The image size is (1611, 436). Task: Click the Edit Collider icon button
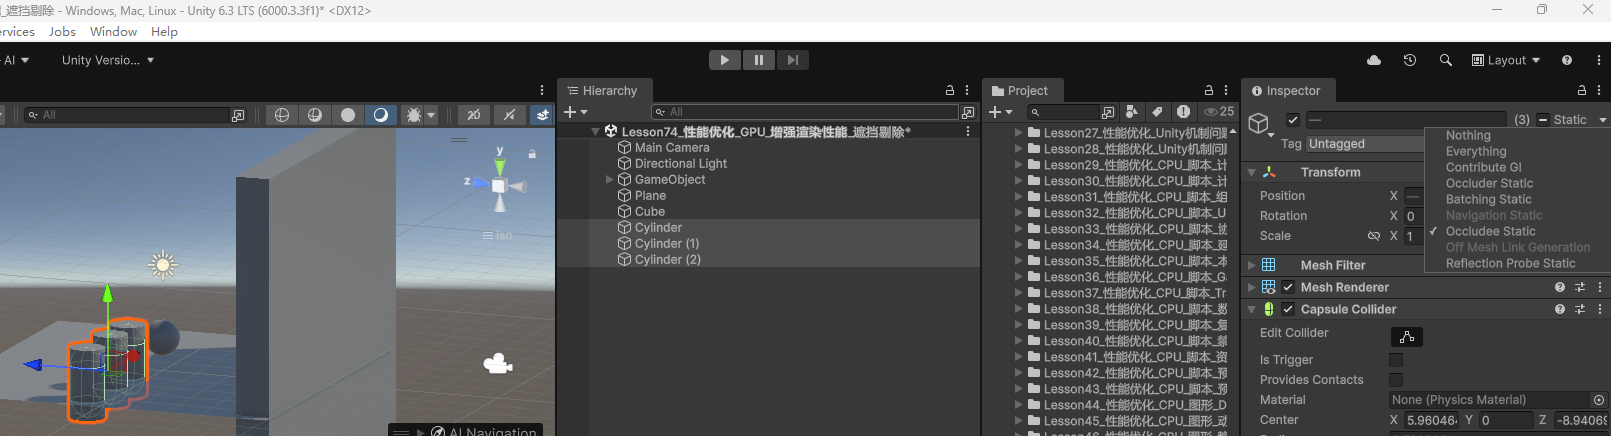(x=1406, y=337)
